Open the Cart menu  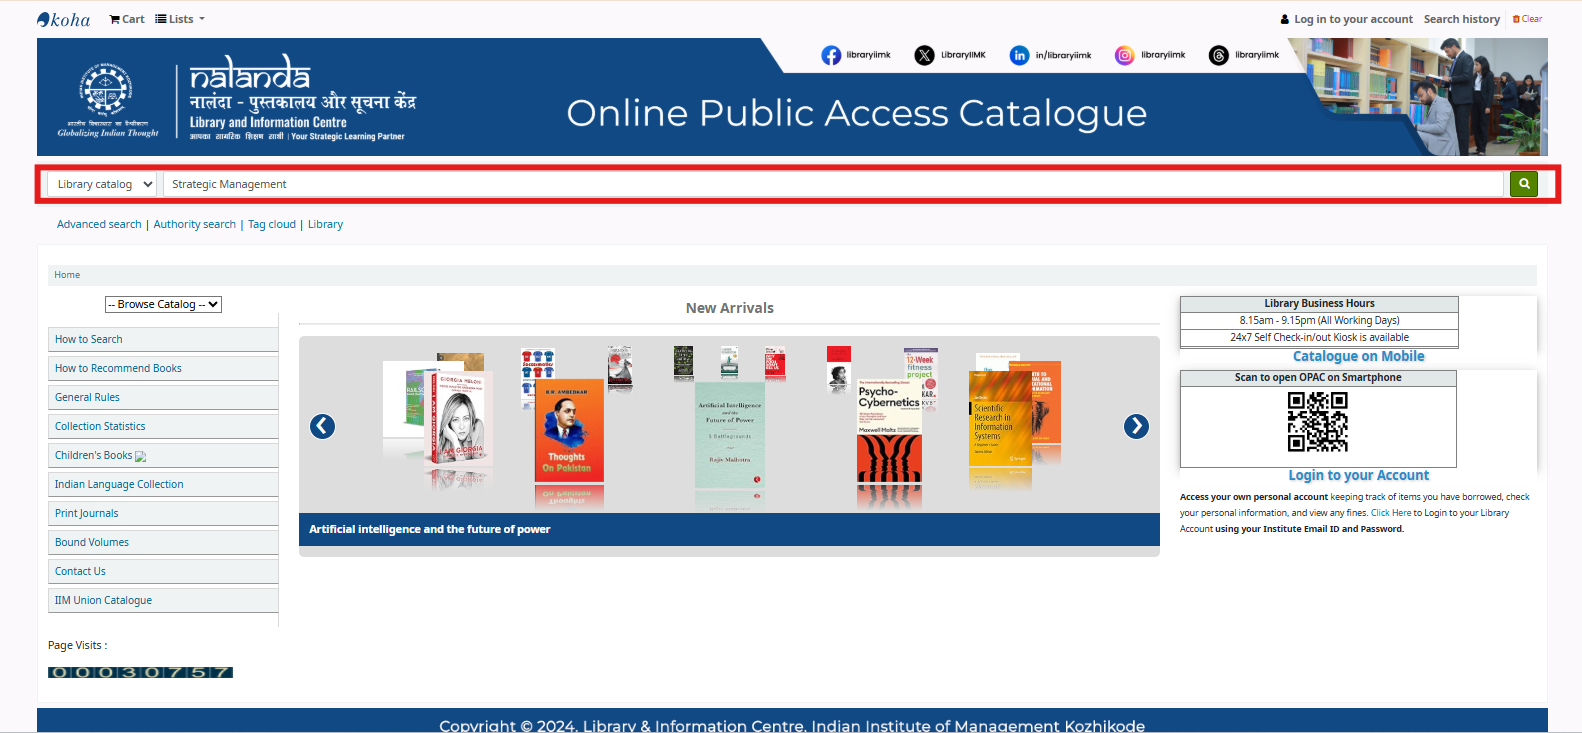click(x=127, y=19)
